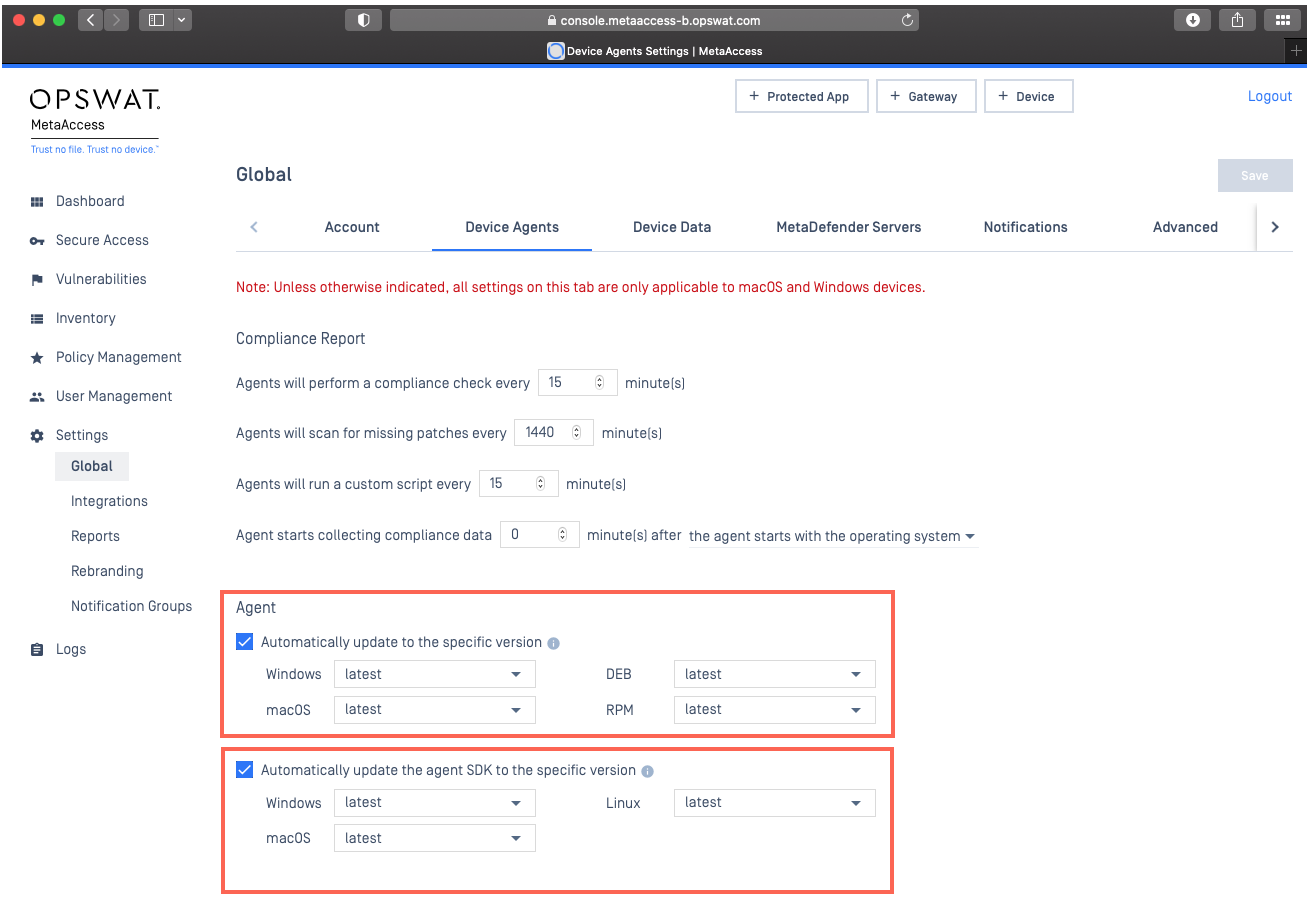Go back with Safari back arrow

pyautogui.click(x=91, y=20)
